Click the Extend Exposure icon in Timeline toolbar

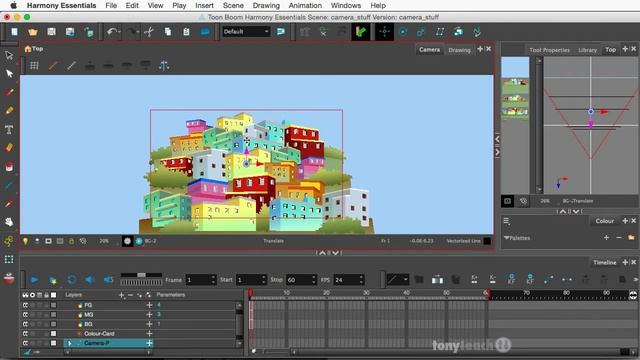[x=437, y=280]
